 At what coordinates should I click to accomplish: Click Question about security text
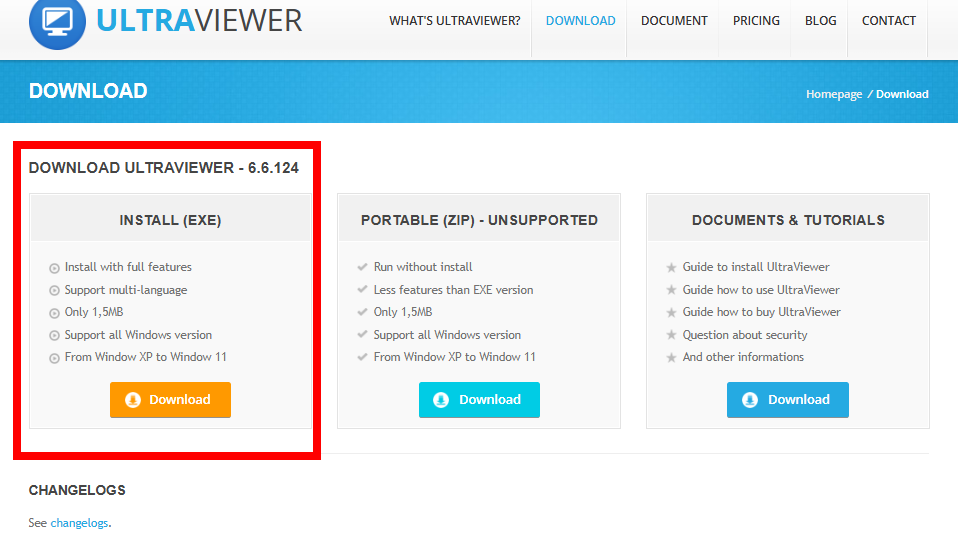click(x=745, y=335)
